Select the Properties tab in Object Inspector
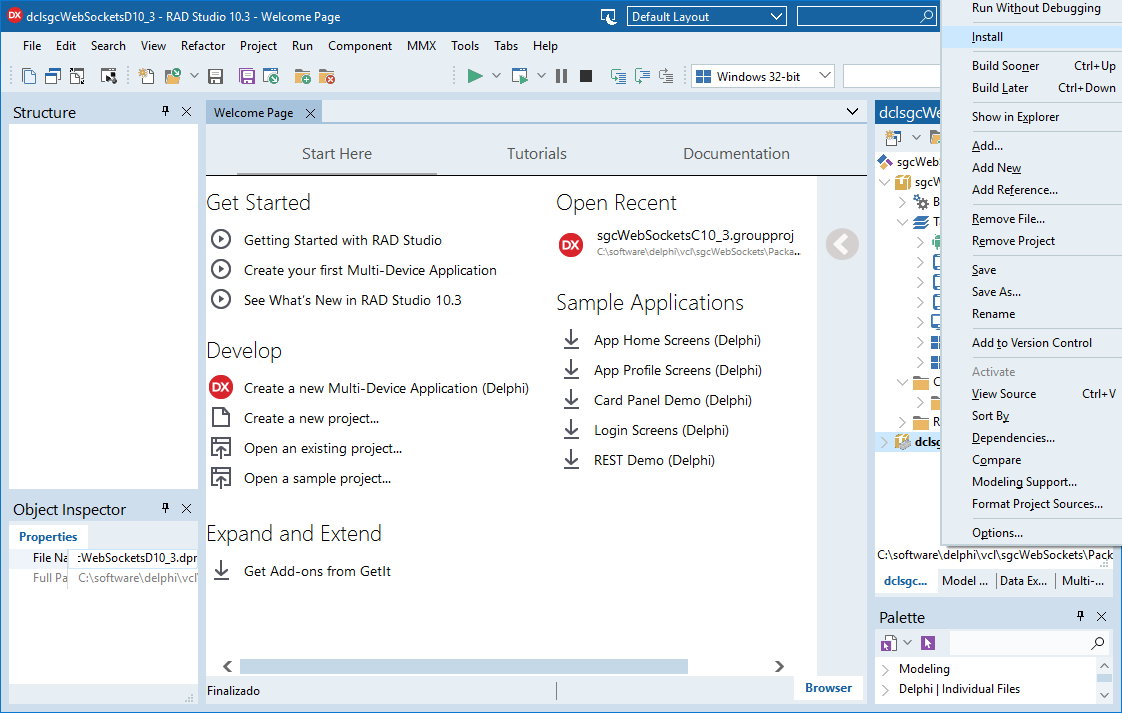 point(48,536)
